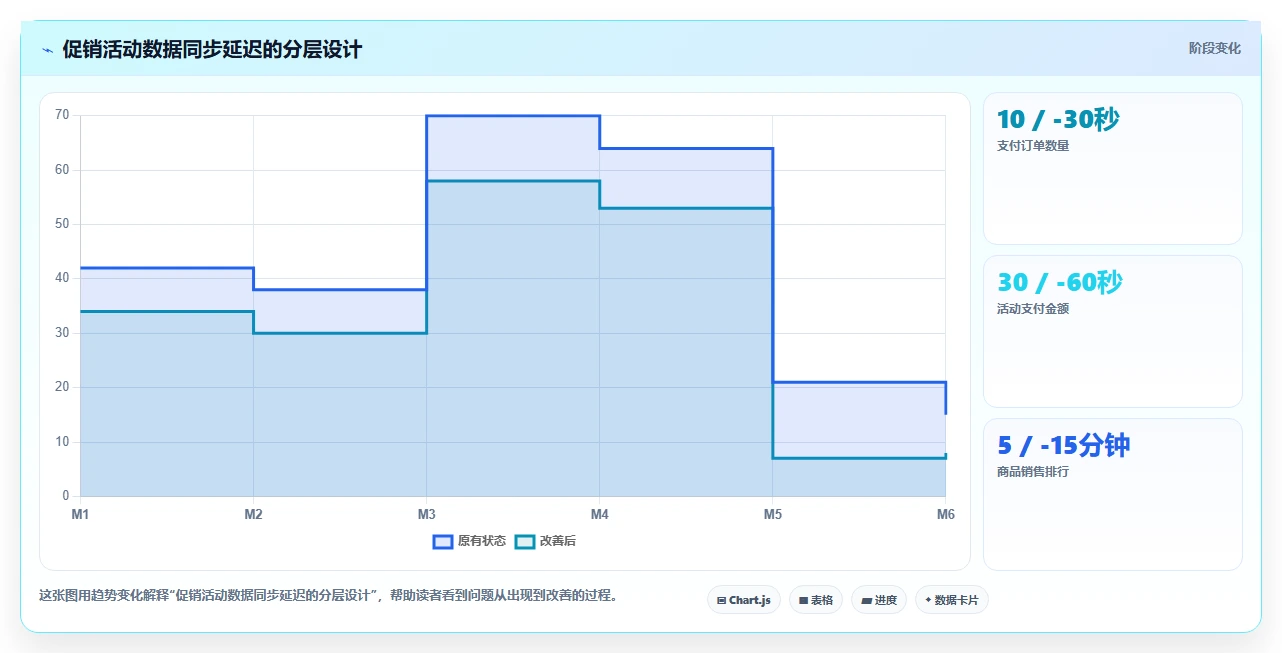Click the value 5 / -15分钟
Screen dimensions: 1282x653
tap(1063, 446)
